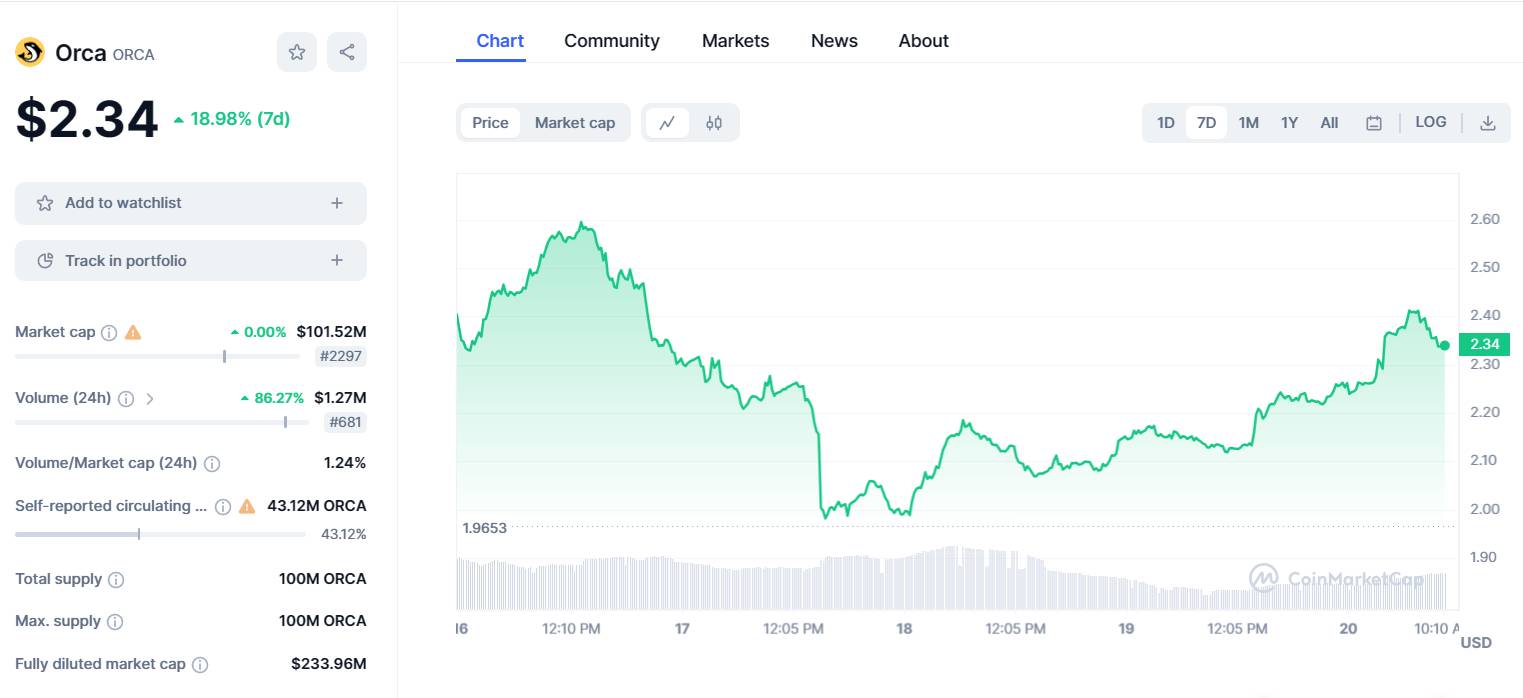
Task: Click the 43.12M ORCA circulating supply value
Action: click(x=317, y=506)
